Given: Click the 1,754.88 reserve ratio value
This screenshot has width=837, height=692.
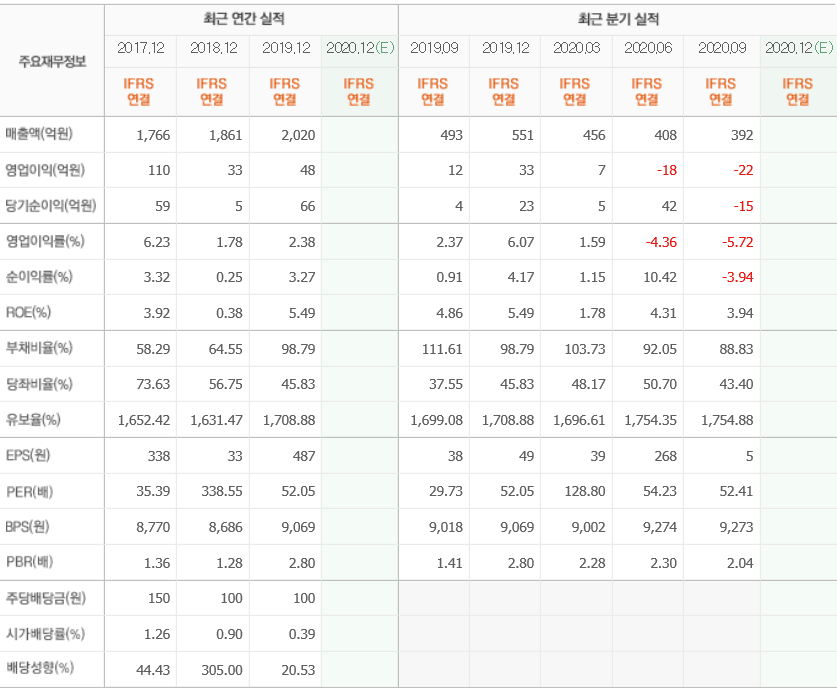Looking at the screenshot, I should click(x=727, y=420).
